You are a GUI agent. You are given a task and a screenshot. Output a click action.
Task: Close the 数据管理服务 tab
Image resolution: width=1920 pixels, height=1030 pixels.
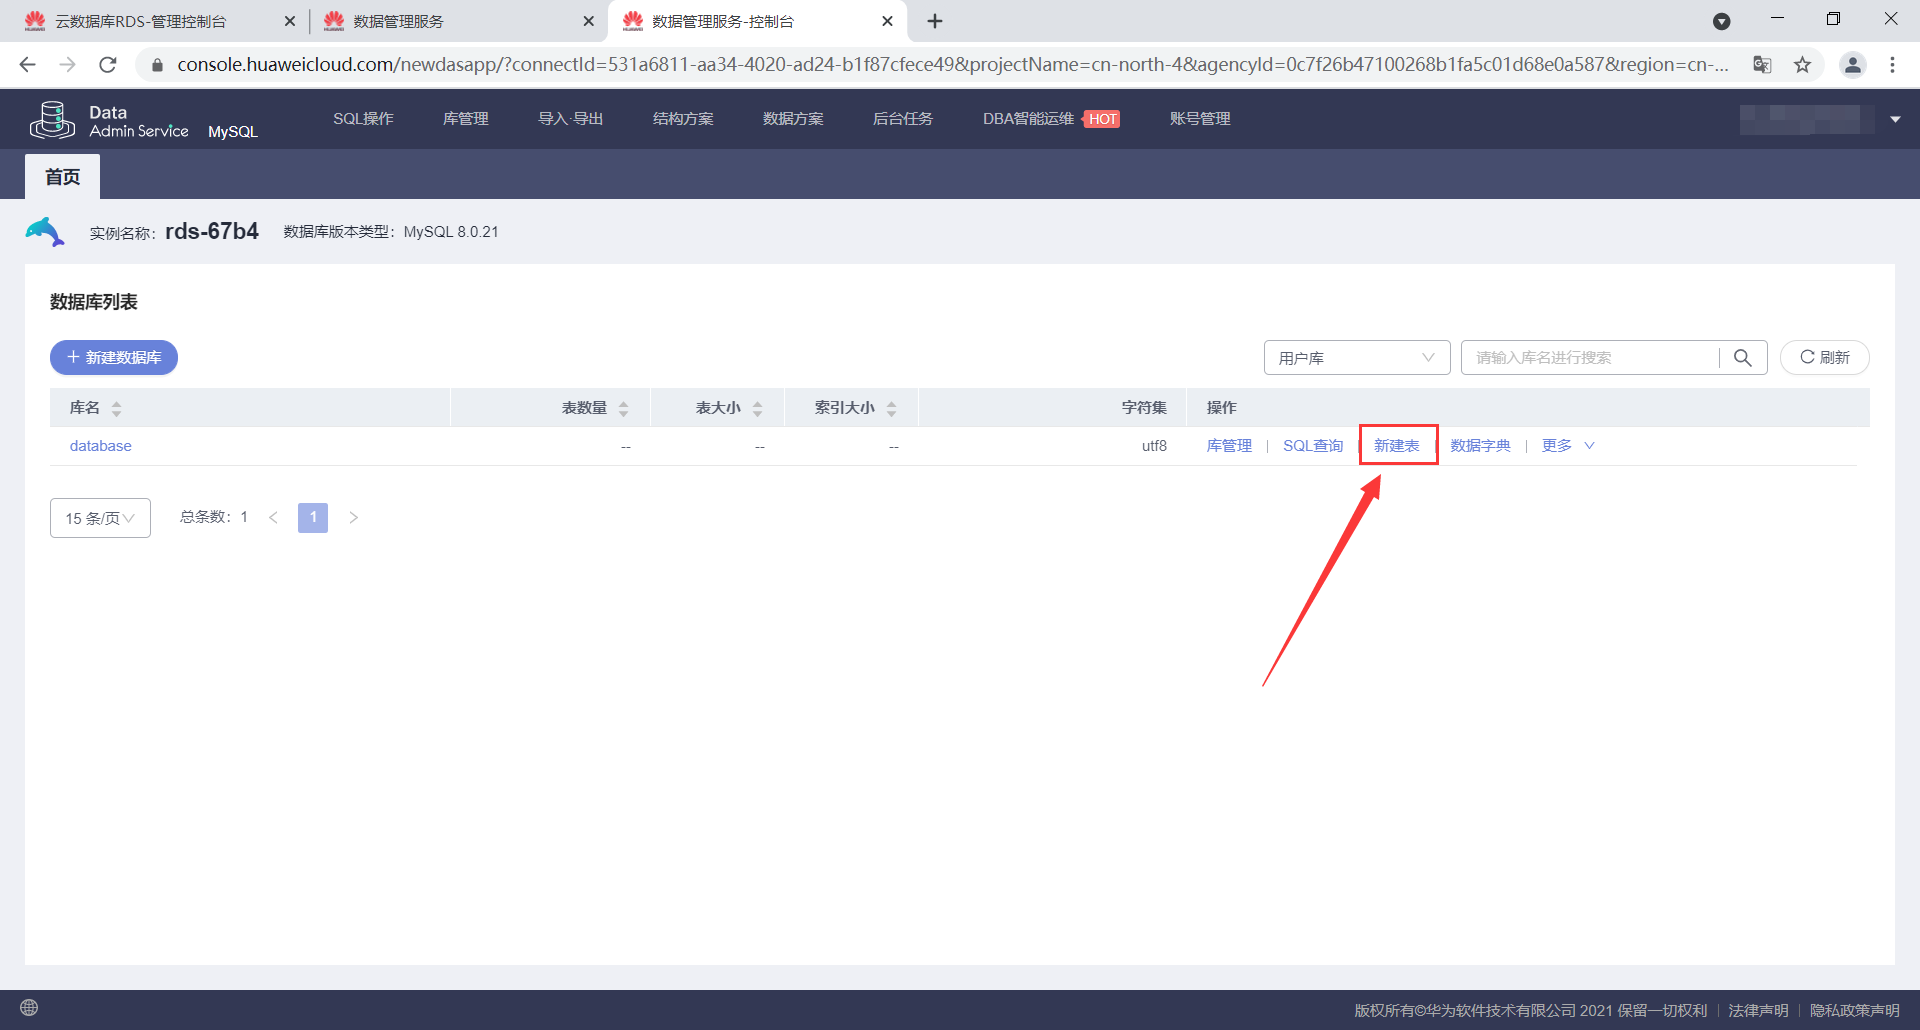coord(588,21)
